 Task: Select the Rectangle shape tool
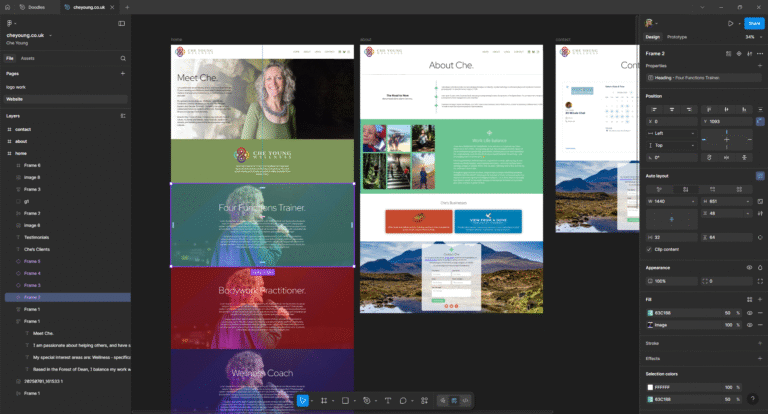[x=345, y=401]
